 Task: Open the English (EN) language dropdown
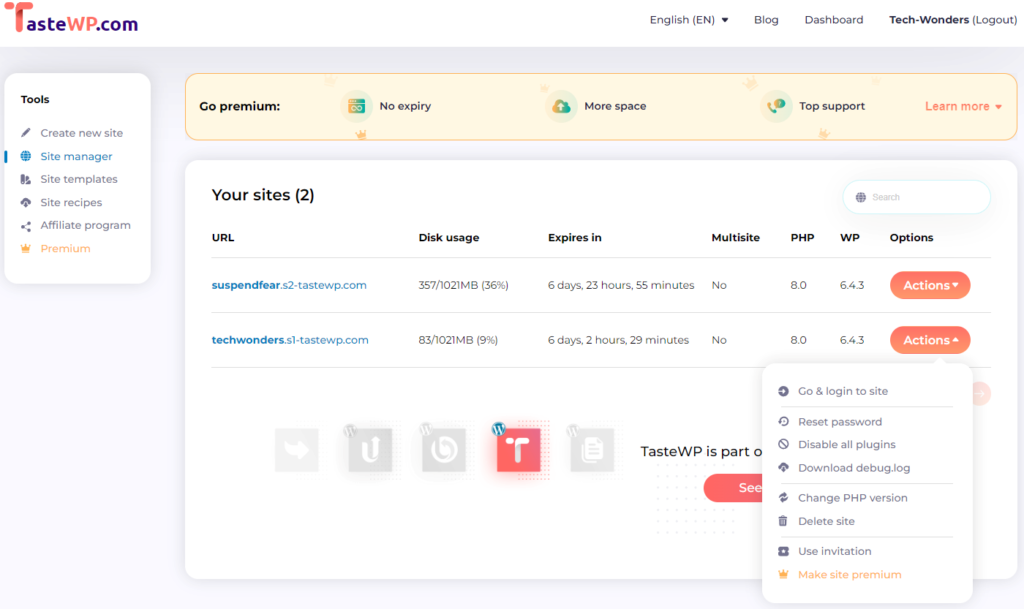pos(688,20)
